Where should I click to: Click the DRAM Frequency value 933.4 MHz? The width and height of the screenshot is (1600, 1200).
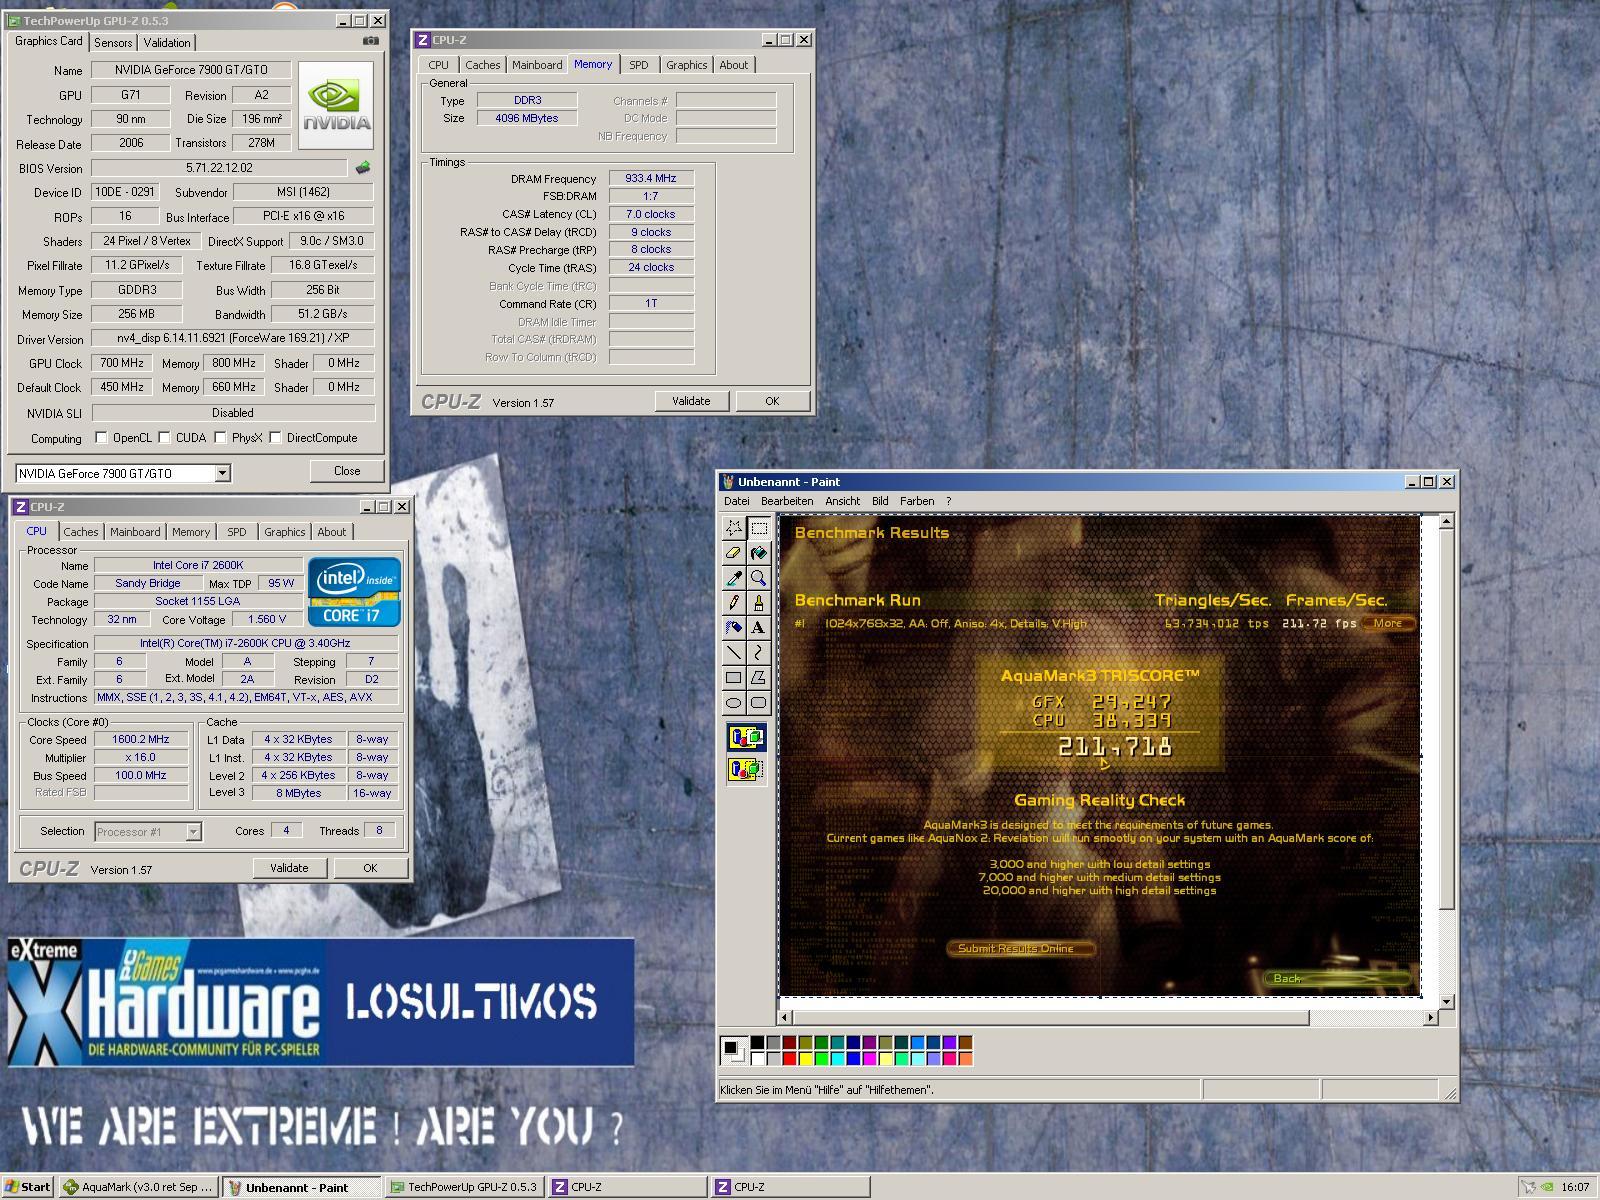[651, 178]
